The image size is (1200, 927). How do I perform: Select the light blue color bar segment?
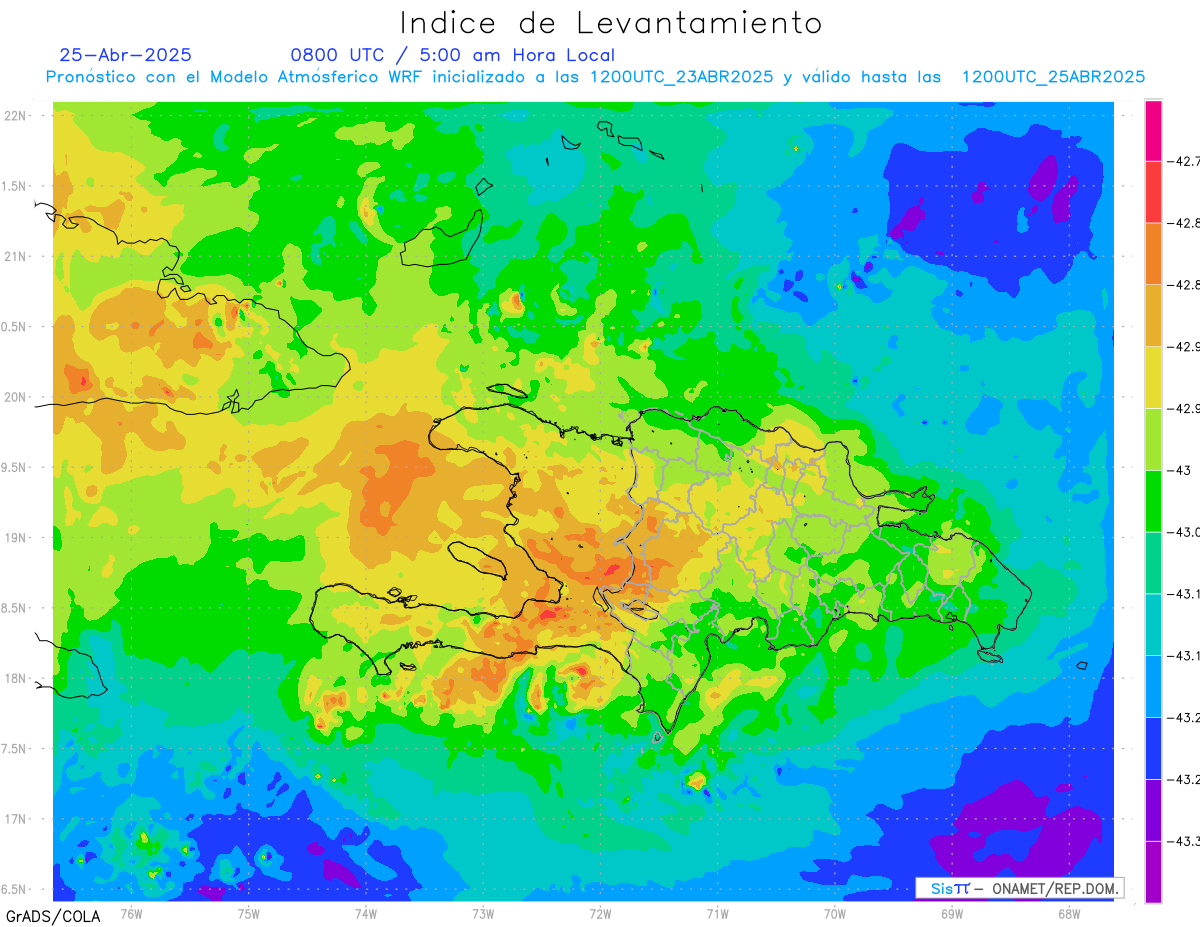[1153, 686]
